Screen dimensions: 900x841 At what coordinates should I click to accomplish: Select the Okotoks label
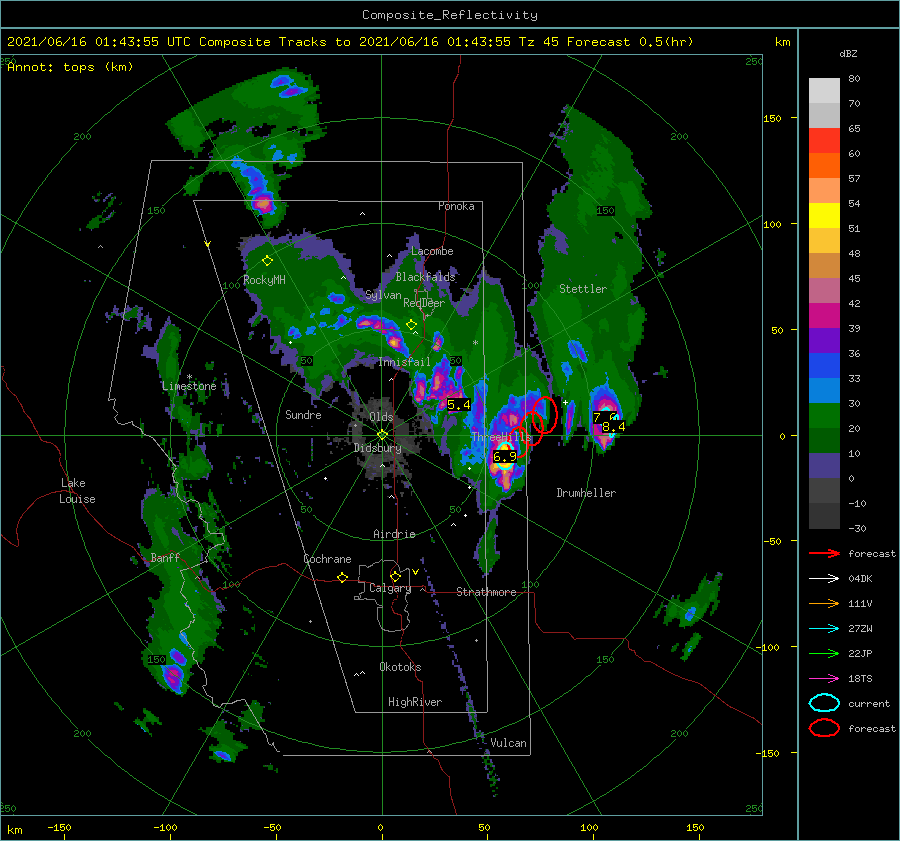(400, 667)
